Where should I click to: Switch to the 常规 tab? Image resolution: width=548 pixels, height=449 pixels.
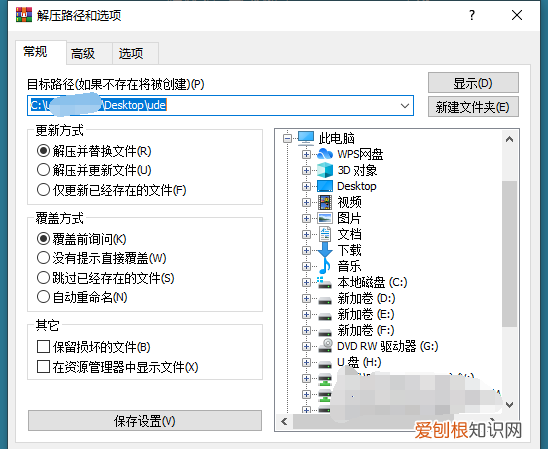(41, 52)
